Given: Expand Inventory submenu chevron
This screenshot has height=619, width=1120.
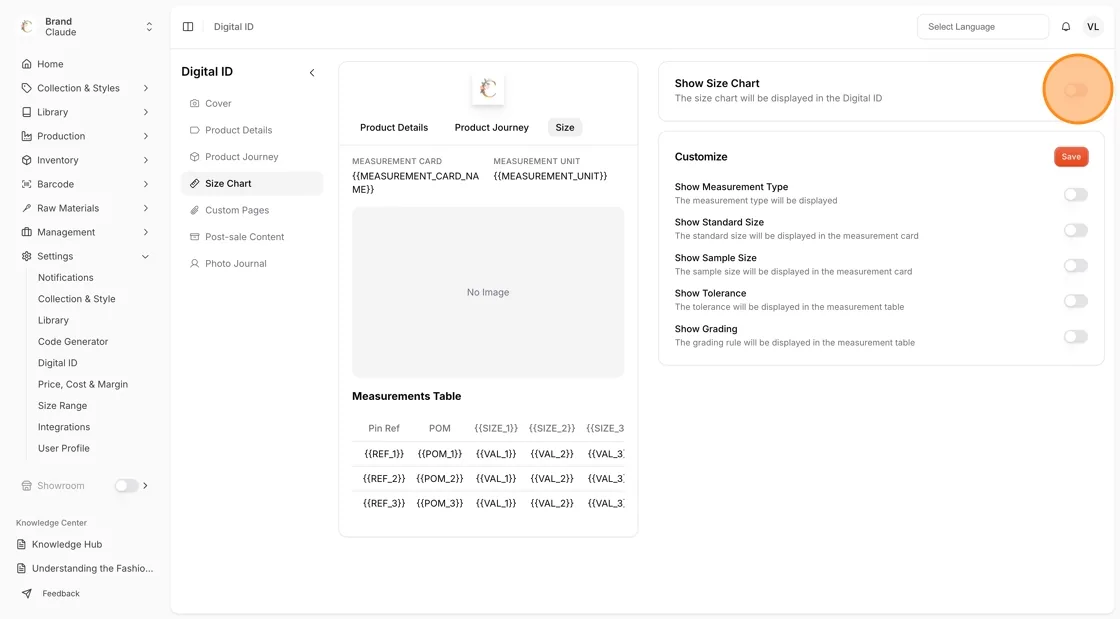Looking at the screenshot, I should pyautogui.click(x=146, y=160).
